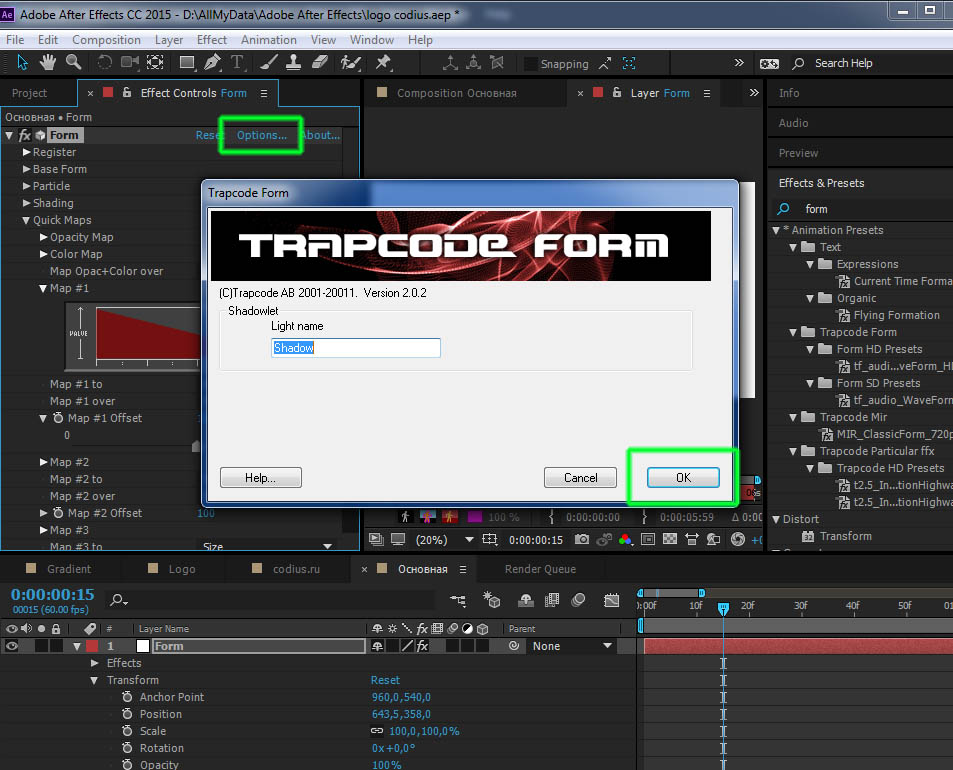
Task: Click the Light name input field
Action: coord(356,348)
